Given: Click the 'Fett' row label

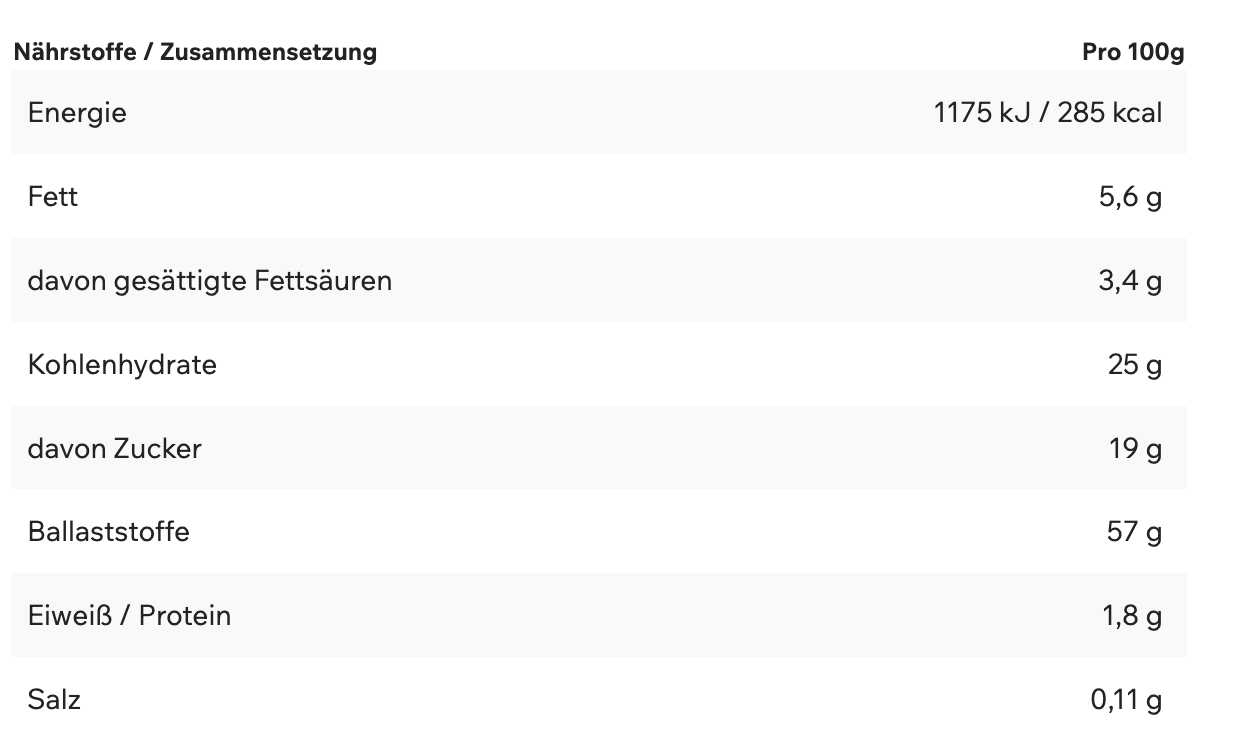Looking at the screenshot, I should coord(53,196).
